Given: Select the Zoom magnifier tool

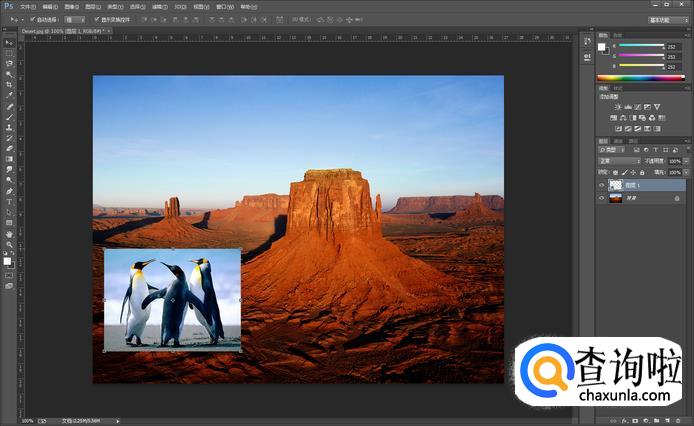Looking at the screenshot, I should click(9, 244).
